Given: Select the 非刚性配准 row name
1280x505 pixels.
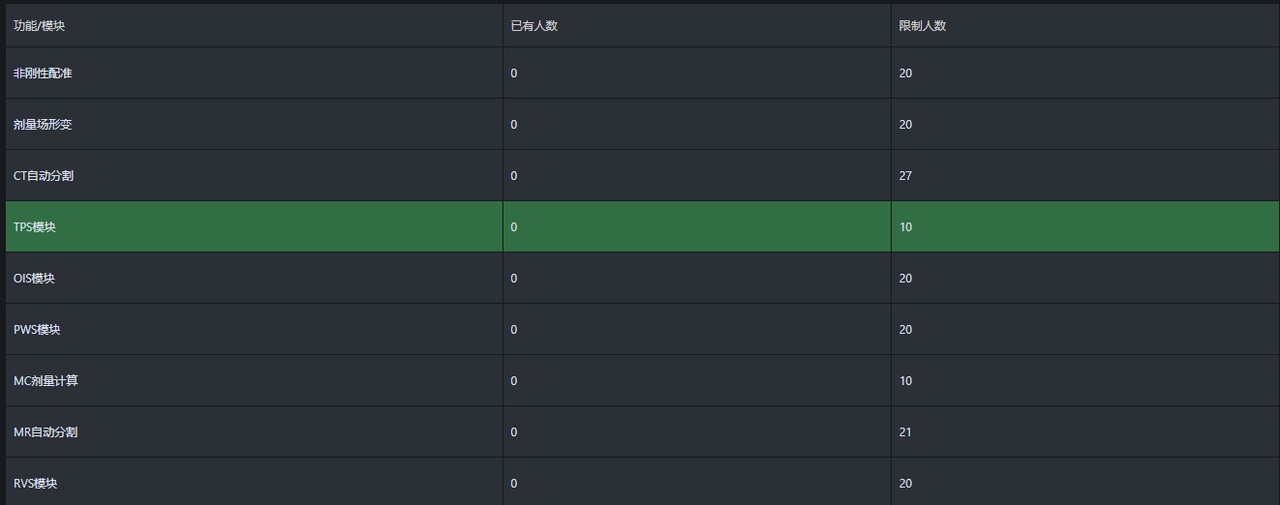Looking at the screenshot, I should (42, 74).
